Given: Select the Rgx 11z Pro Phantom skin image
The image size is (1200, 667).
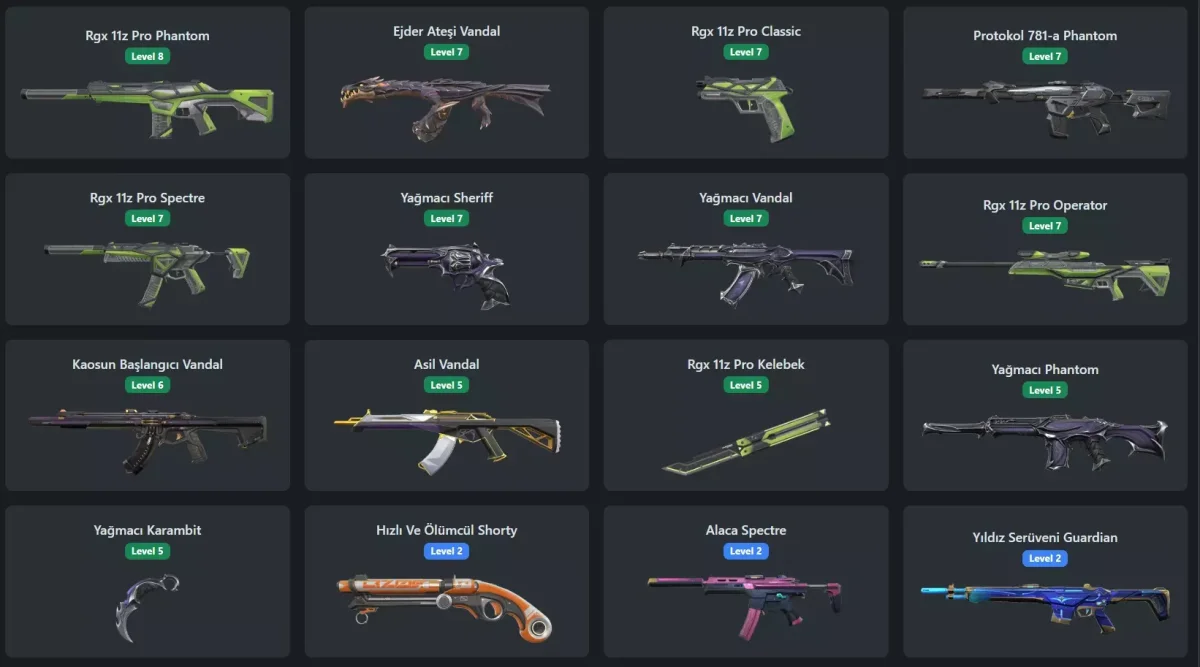Looking at the screenshot, I should pyautogui.click(x=147, y=106).
